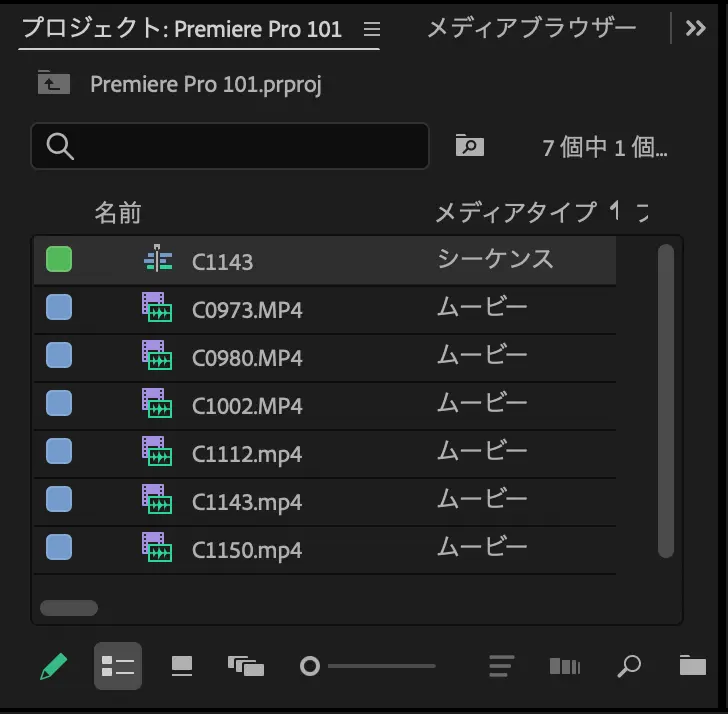728x714 pixels.
Task: Create a New Bin with folder icon
Action: coord(693,665)
